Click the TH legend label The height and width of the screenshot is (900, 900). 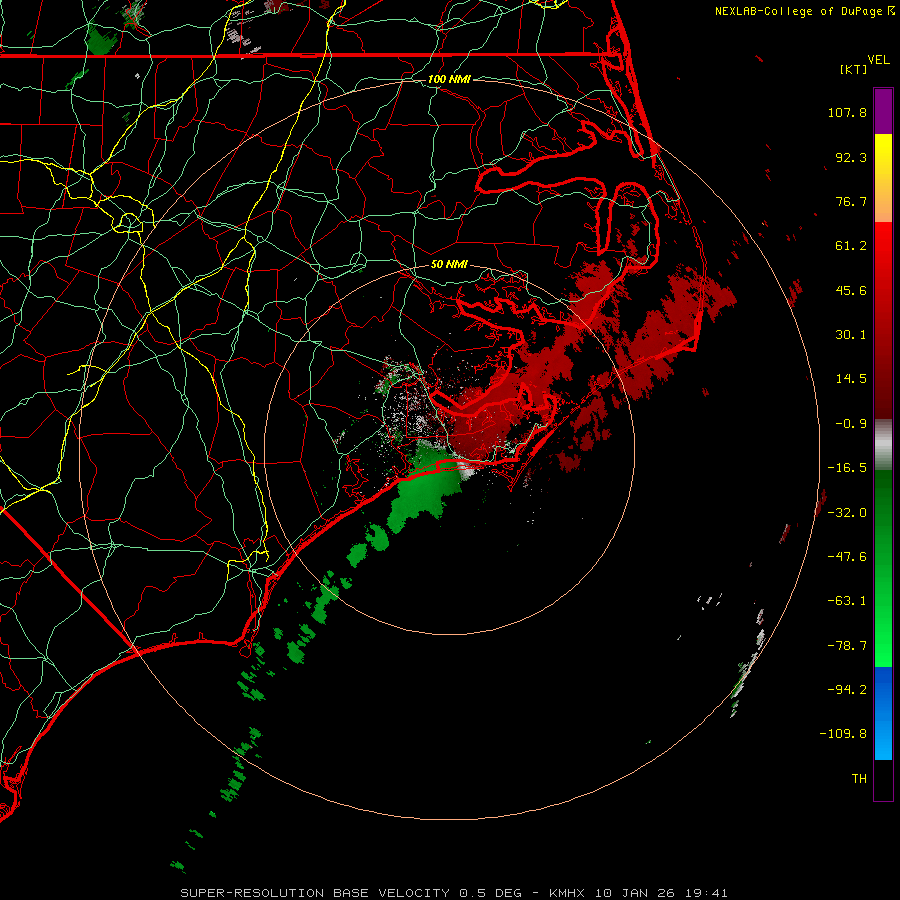click(859, 778)
